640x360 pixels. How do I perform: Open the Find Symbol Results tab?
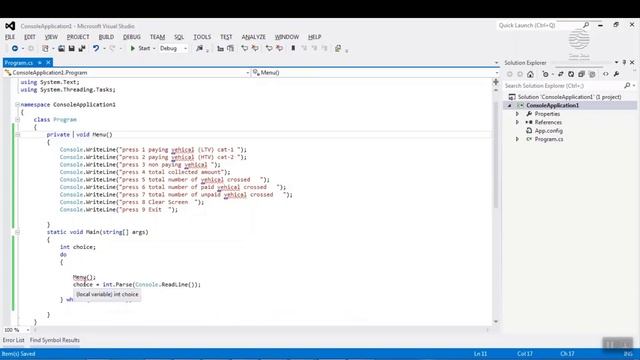pos(55,340)
